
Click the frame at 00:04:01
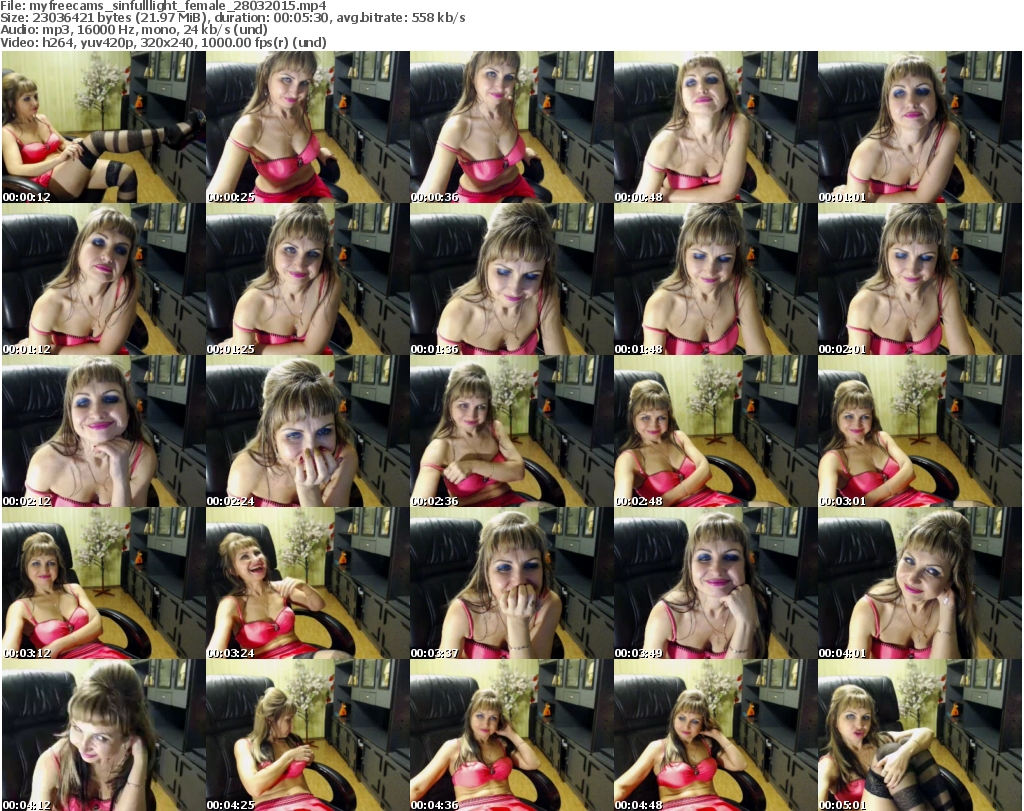(x=920, y=584)
